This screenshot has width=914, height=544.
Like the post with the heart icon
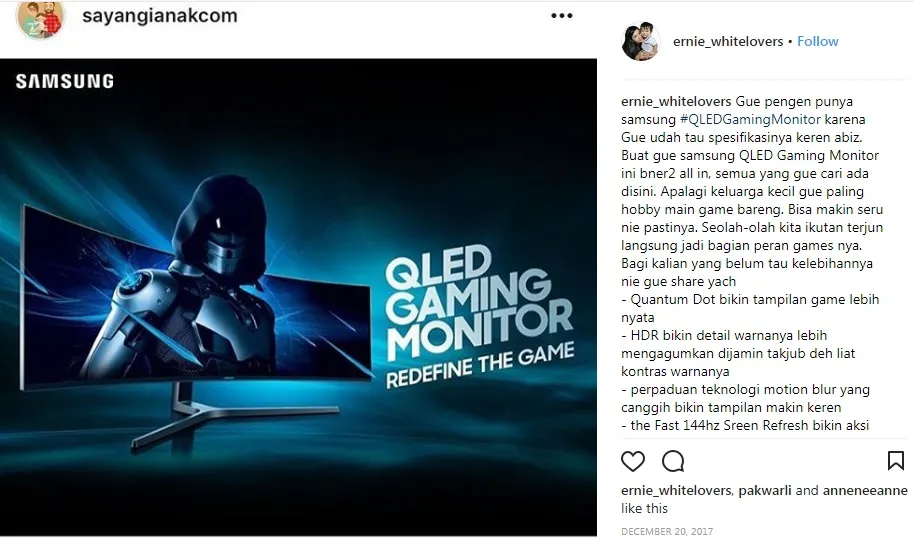click(632, 461)
